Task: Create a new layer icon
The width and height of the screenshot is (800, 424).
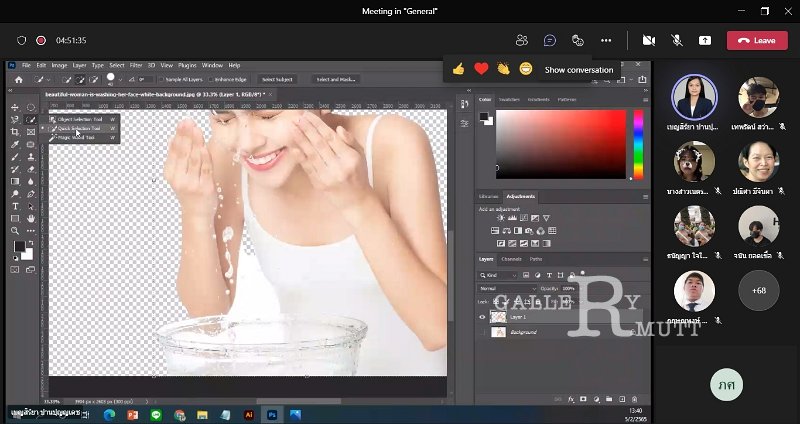Action: [622, 399]
